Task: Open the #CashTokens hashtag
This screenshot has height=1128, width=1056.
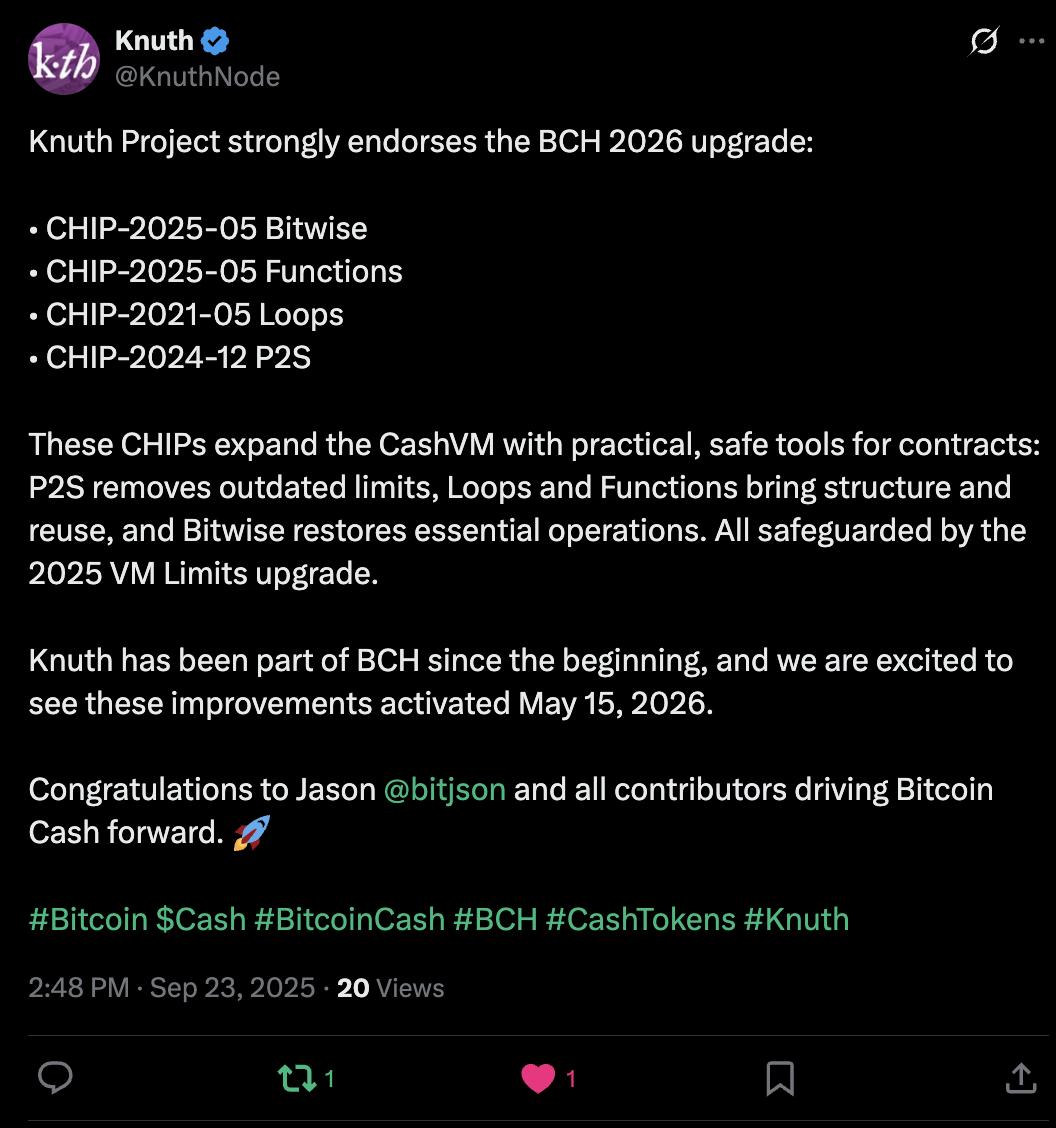Action: tap(641, 919)
